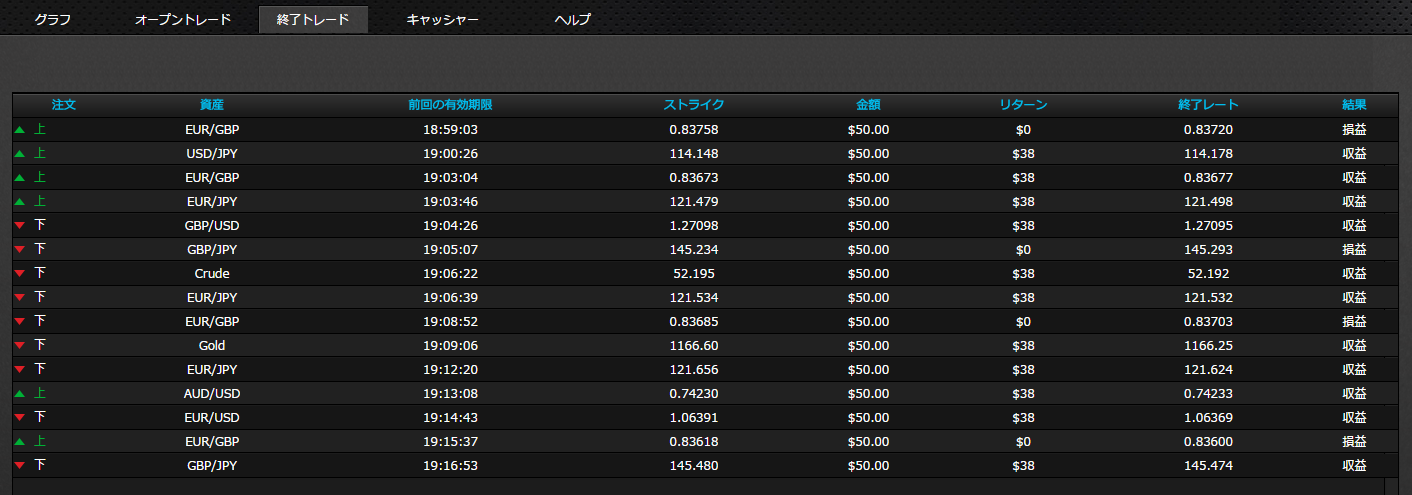Viewport: 1412px width, 495px height.
Task: Open the キャッシャー tab
Action: 442,20
